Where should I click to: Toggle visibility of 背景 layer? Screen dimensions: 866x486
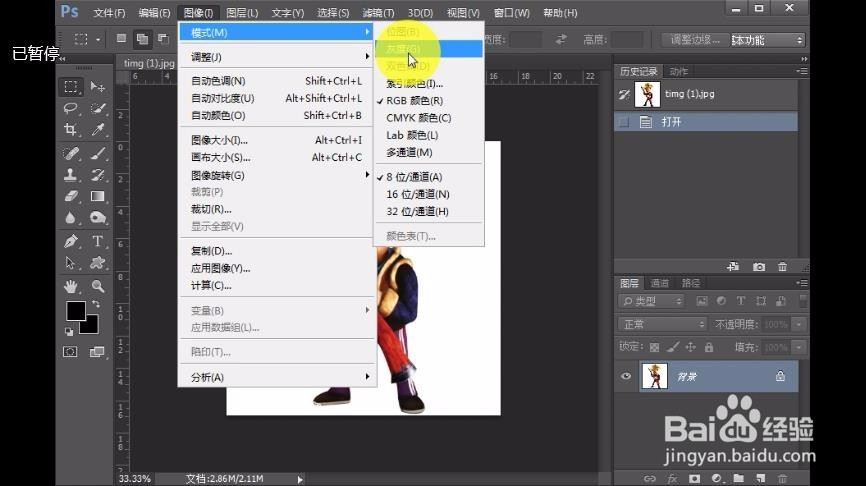(626, 376)
